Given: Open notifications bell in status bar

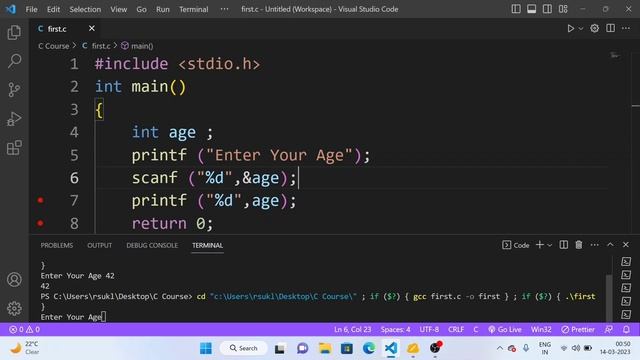Looking at the screenshot, I should tap(626, 329).
